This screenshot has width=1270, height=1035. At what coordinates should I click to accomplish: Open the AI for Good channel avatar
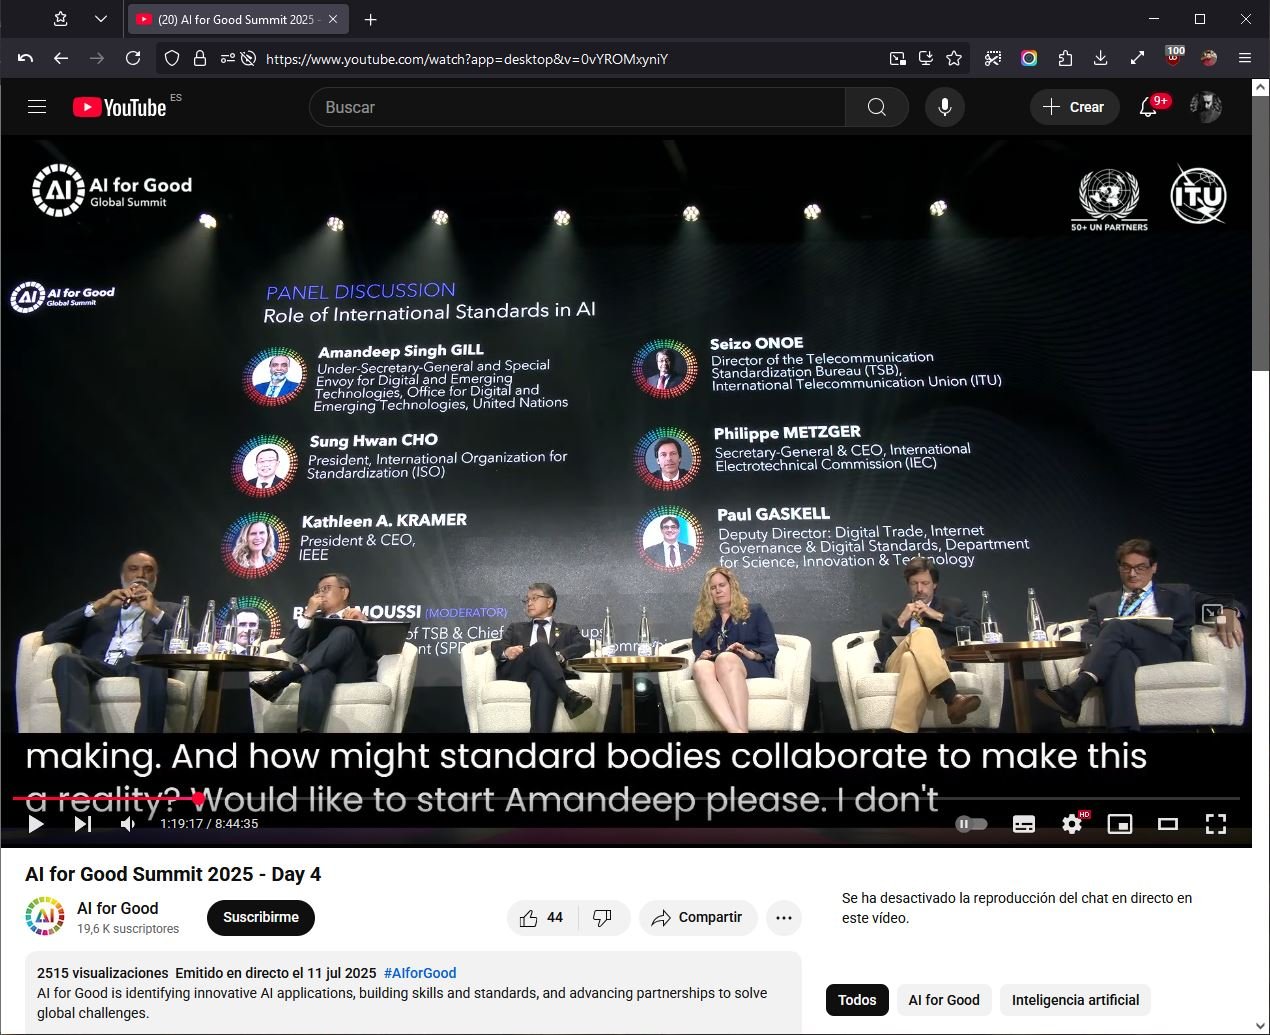tap(45, 917)
